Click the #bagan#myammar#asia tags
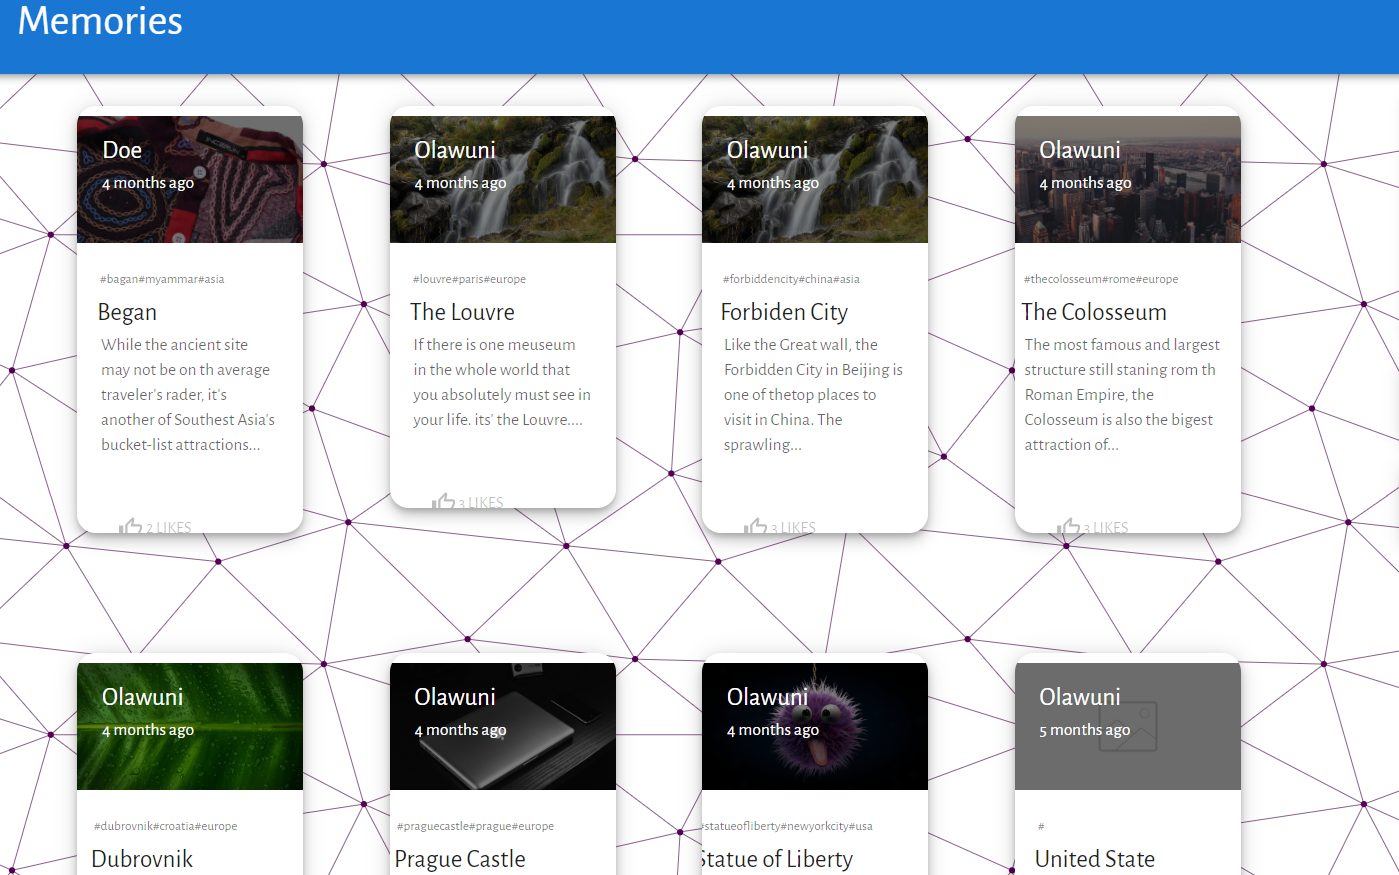1399x875 pixels. (x=162, y=279)
